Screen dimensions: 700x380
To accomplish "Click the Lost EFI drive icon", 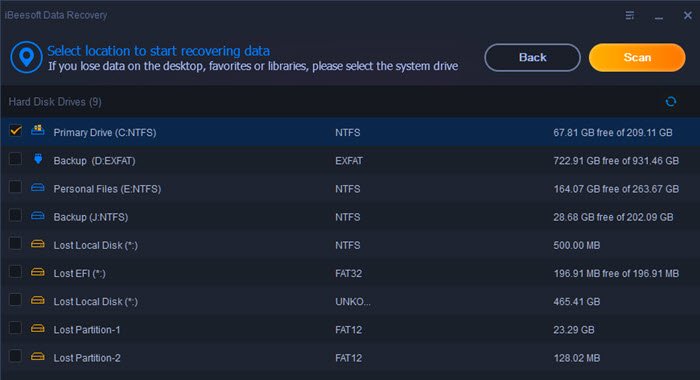I will coord(38,272).
